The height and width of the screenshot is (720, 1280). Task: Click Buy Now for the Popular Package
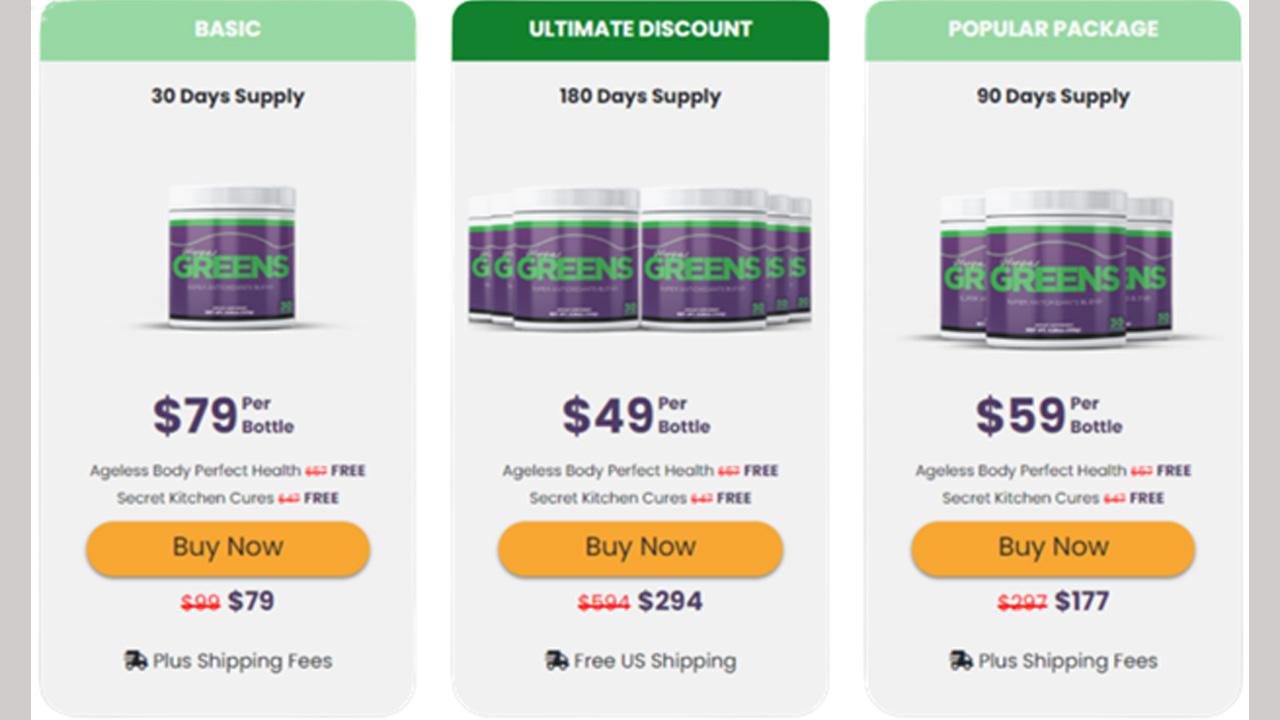coord(1053,548)
